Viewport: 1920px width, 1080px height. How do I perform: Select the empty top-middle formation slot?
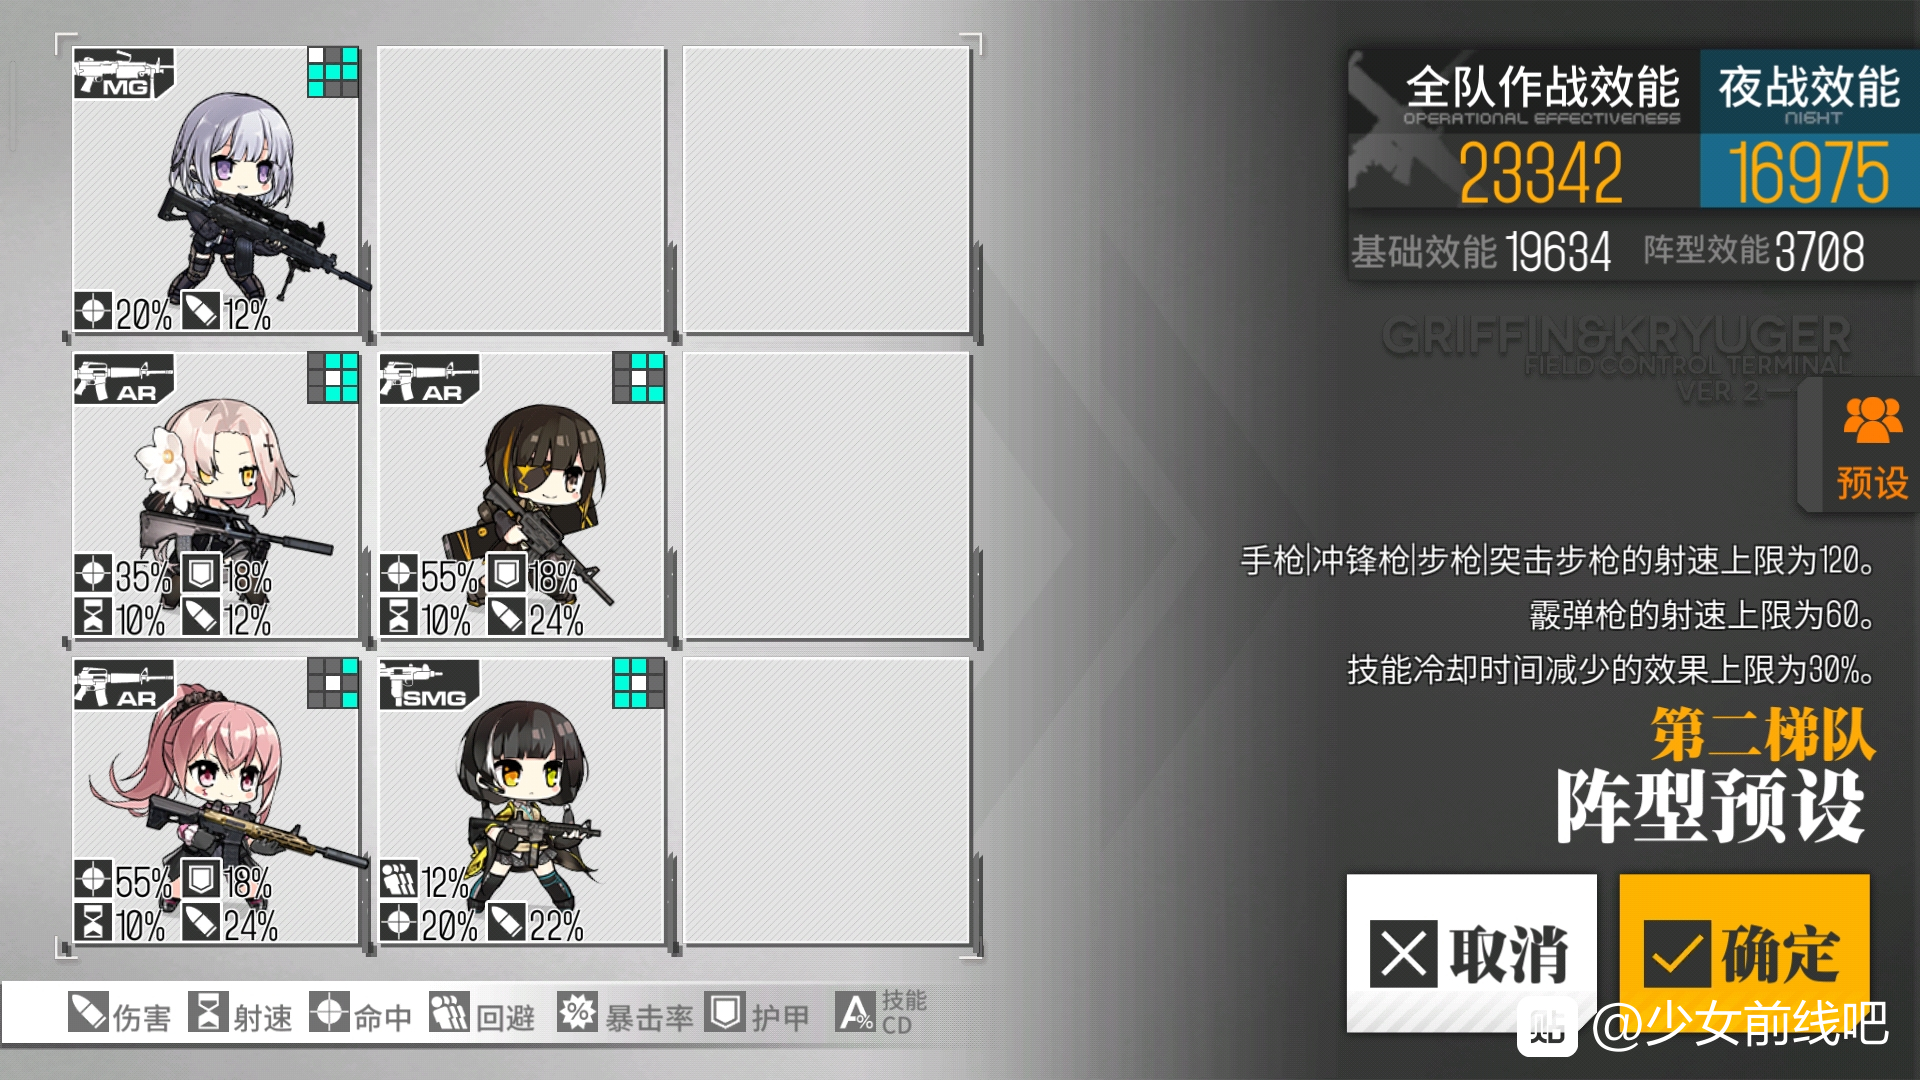pos(521,189)
